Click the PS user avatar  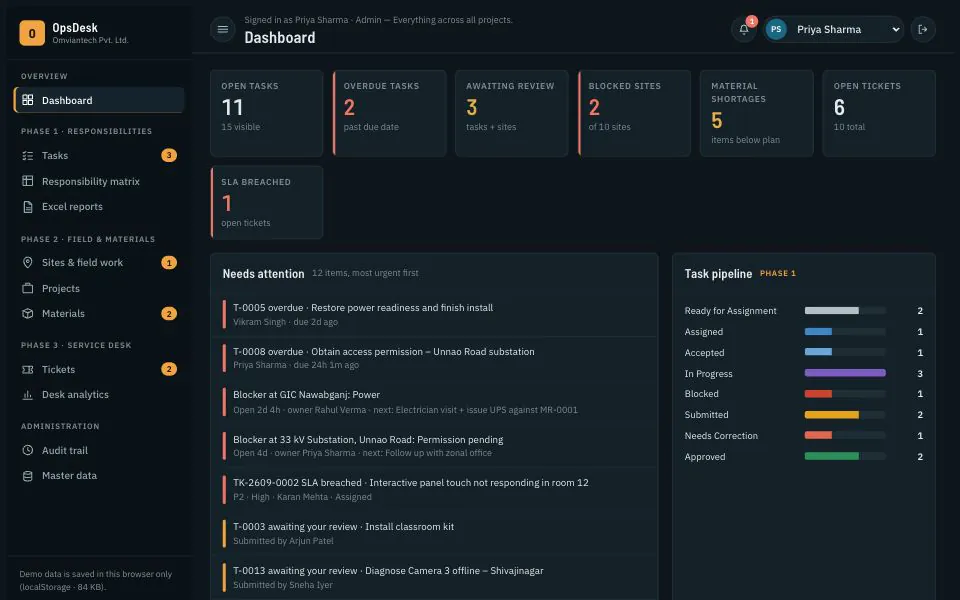pos(776,29)
